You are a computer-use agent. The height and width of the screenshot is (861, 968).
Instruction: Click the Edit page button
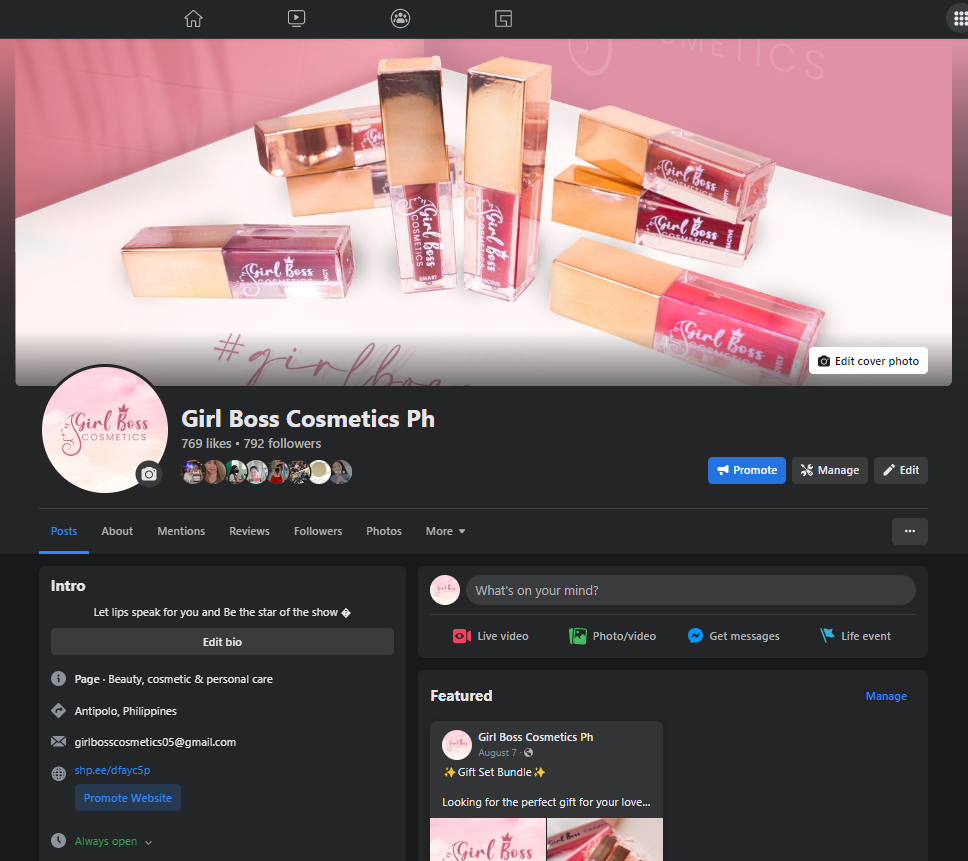tap(901, 470)
